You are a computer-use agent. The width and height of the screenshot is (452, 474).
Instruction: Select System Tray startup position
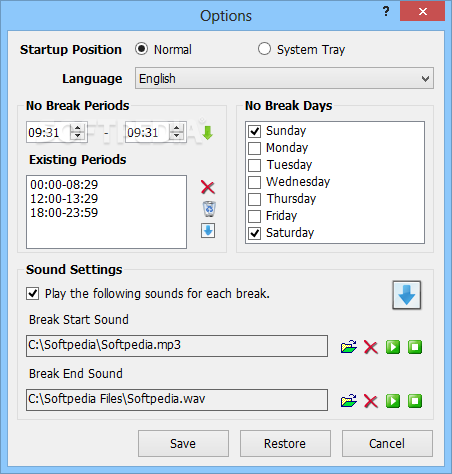(264, 49)
